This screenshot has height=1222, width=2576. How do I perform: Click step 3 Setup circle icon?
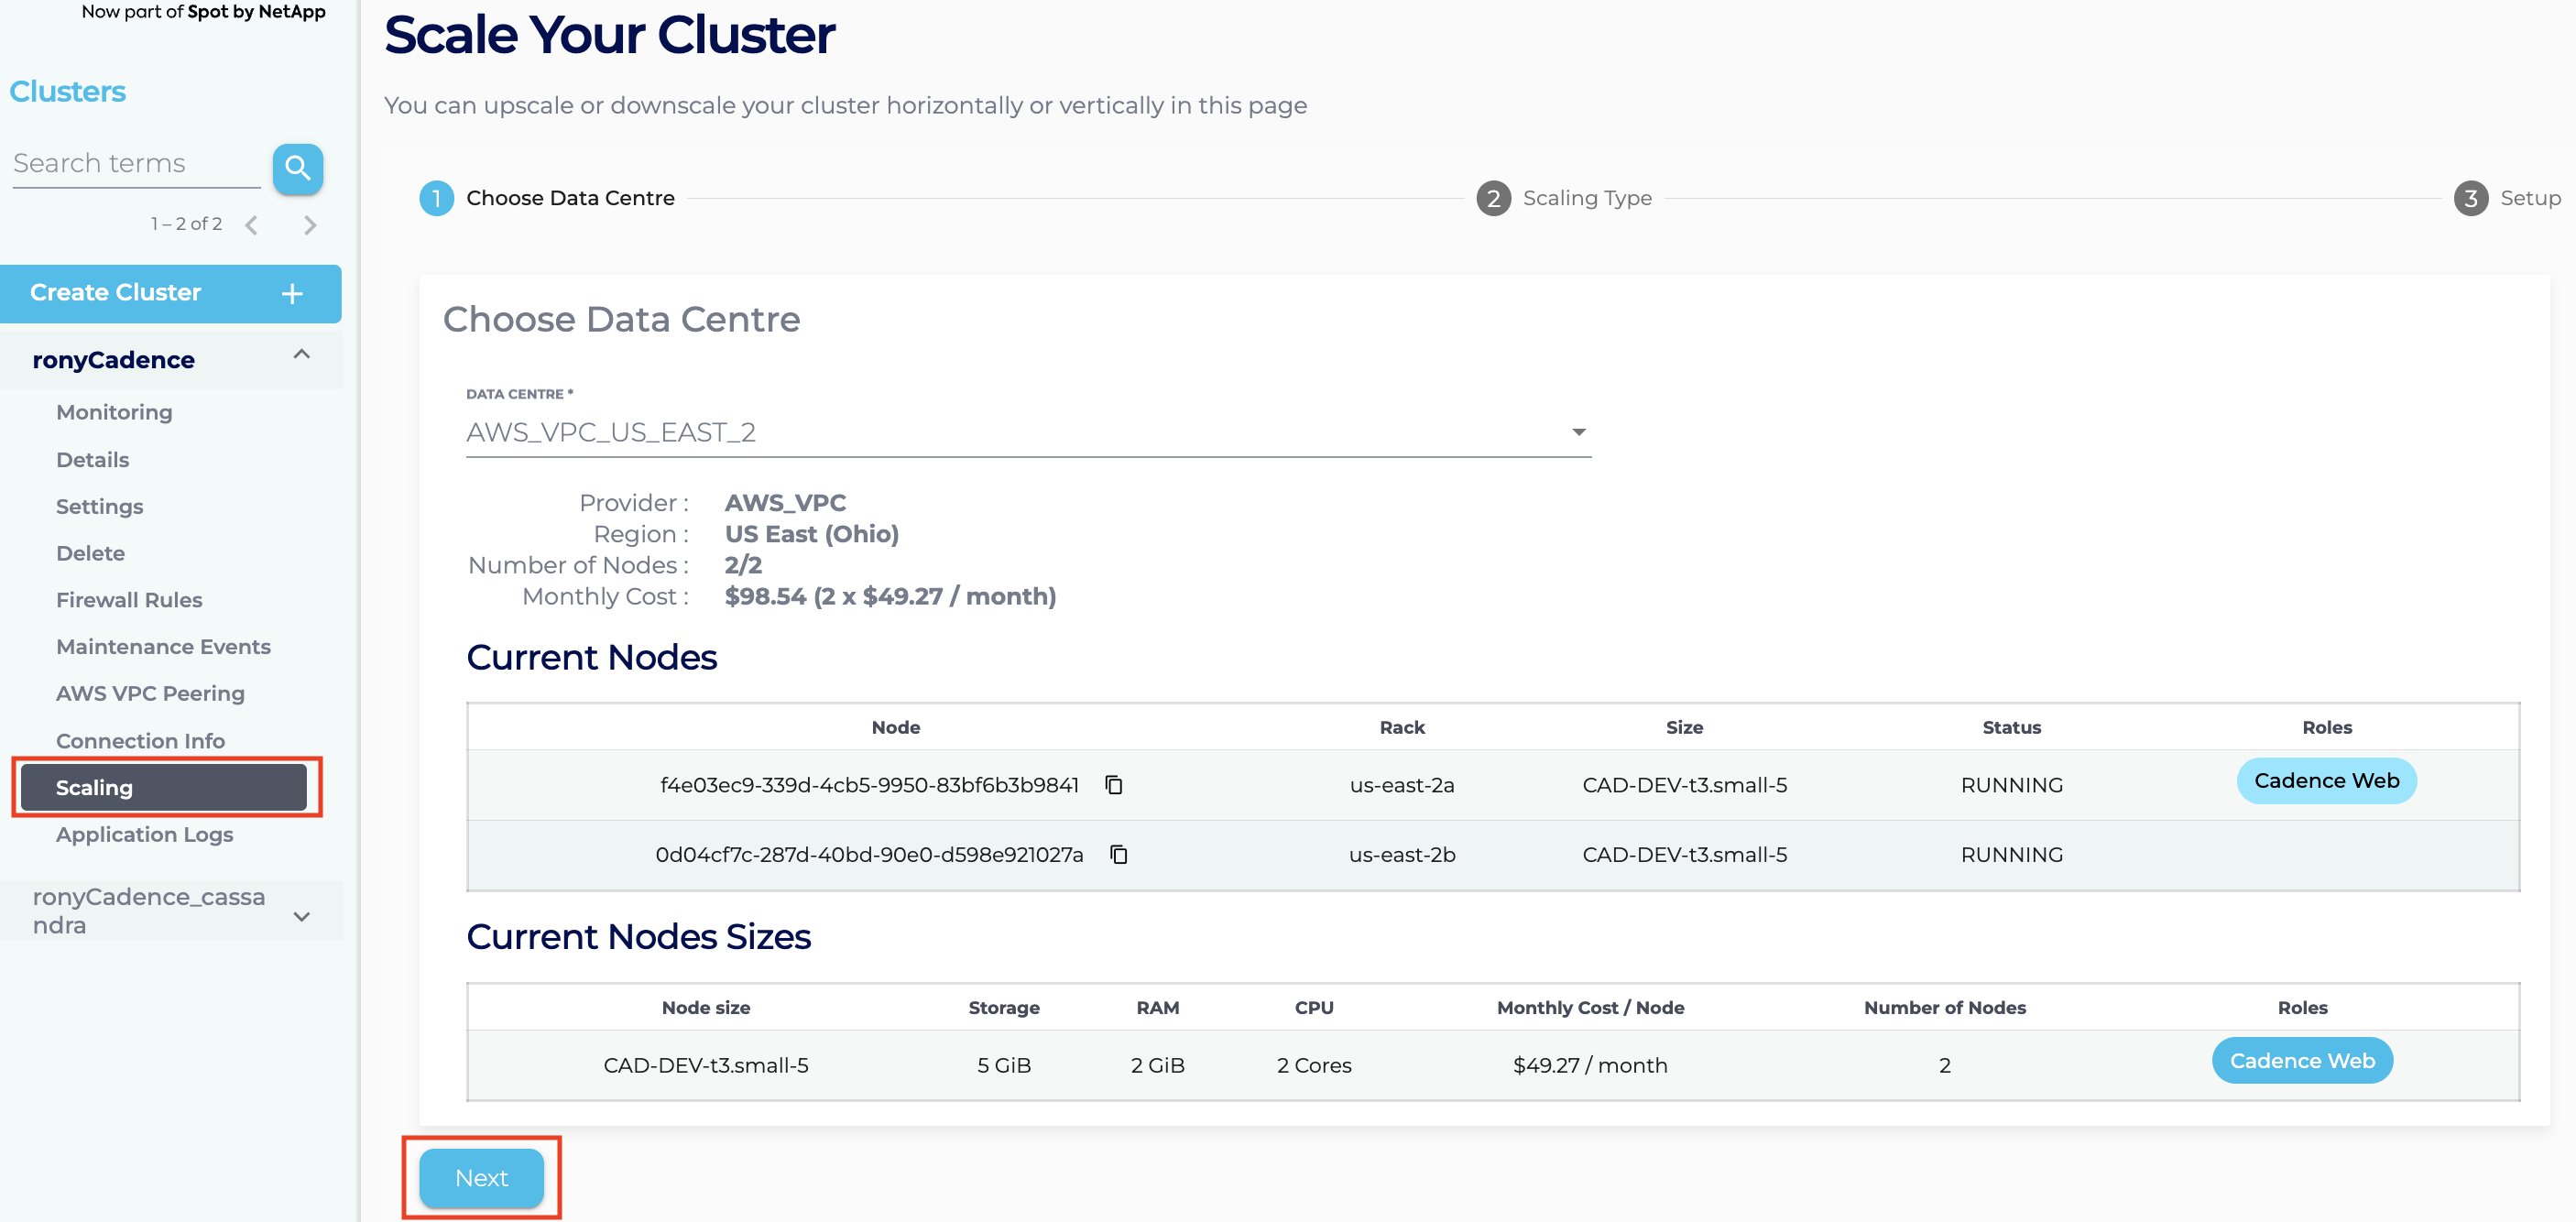tap(2470, 198)
